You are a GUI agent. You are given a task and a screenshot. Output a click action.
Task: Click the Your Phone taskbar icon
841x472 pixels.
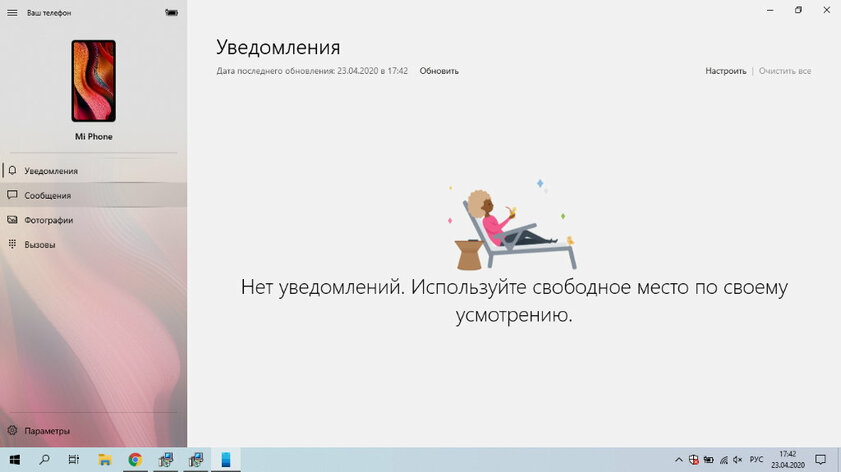click(226, 460)
